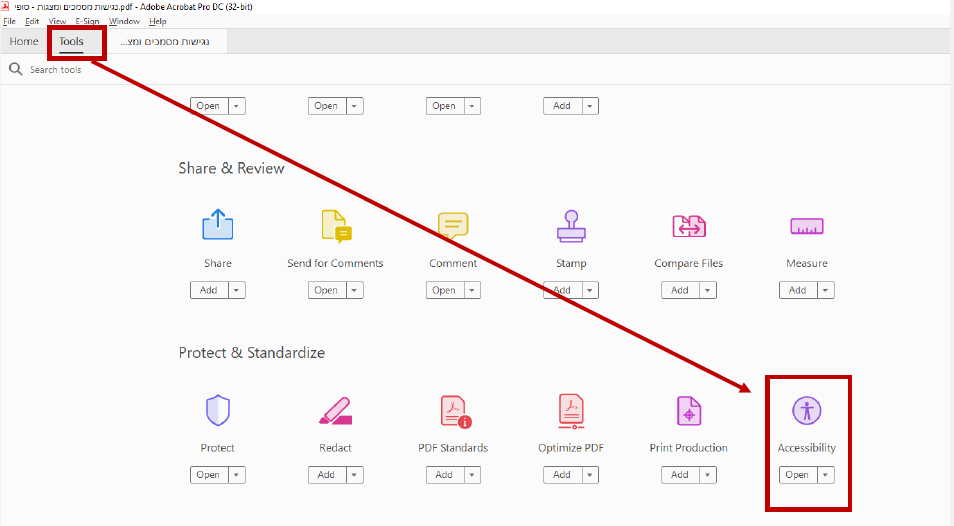954x526 pixels.
Task: Open the Edit menu
Action: 32,21
